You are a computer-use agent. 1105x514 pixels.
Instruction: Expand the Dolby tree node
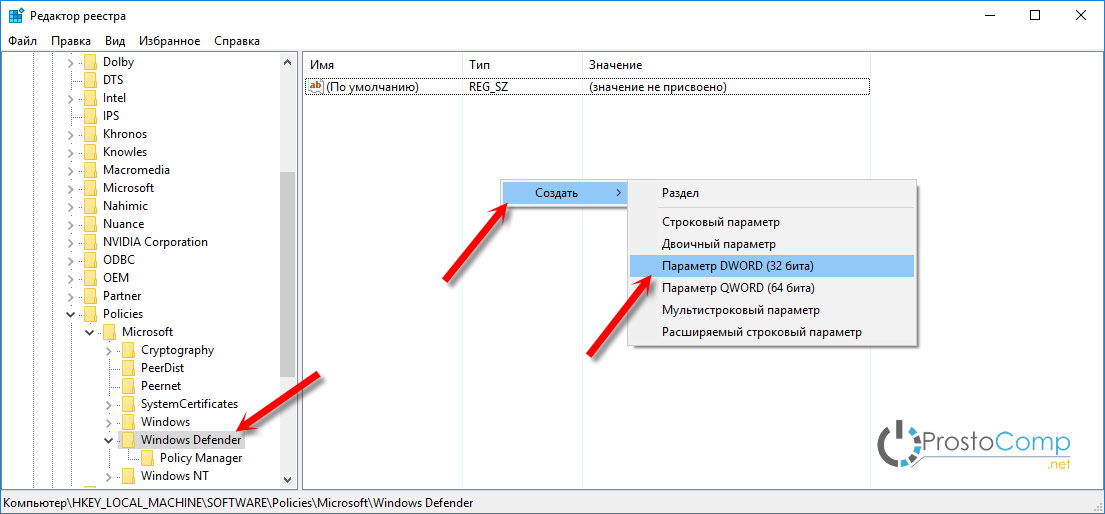click(70, 62)
